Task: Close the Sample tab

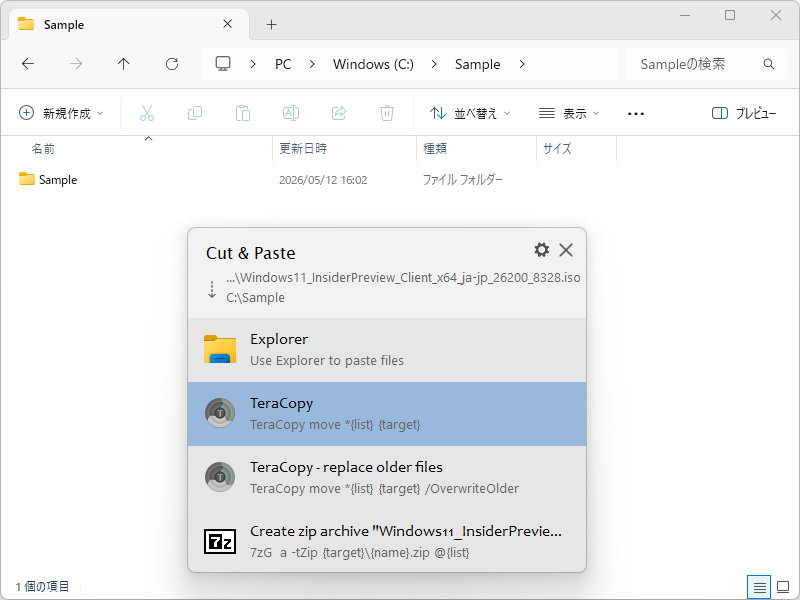Action: [228, 24]
